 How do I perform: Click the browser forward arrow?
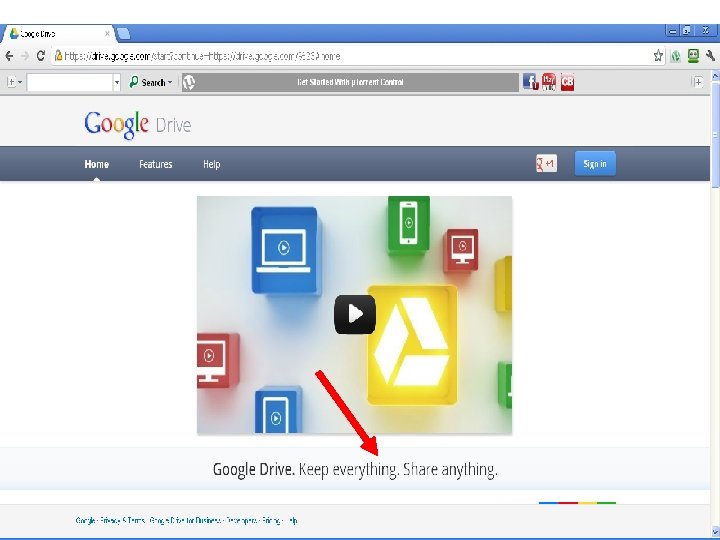[25, 56]
